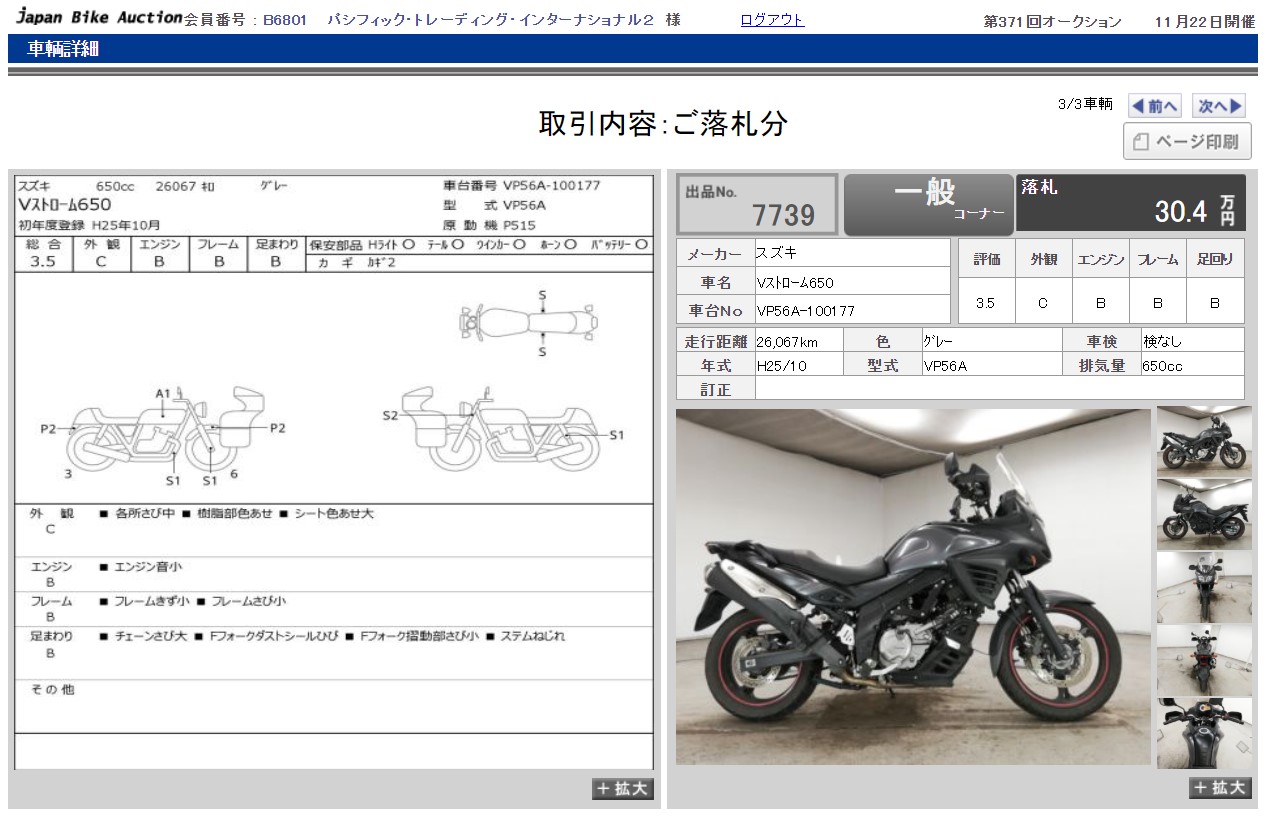Click the 落札 30.4万円 price box

(1131, 204)
